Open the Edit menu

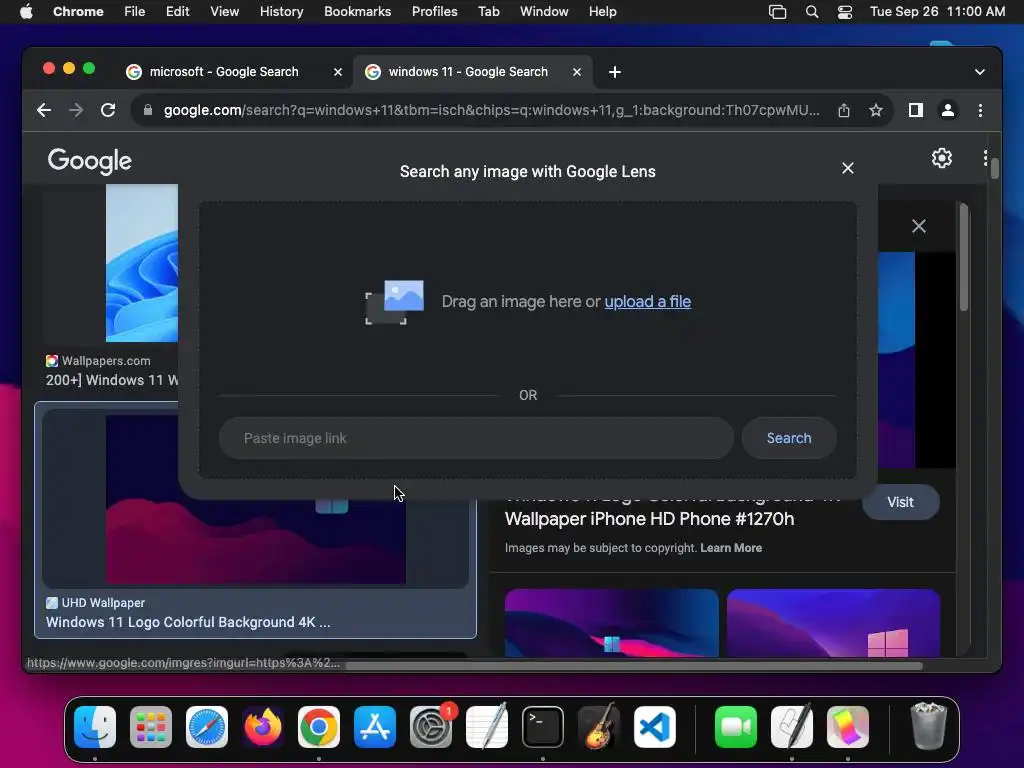[178, 12]
